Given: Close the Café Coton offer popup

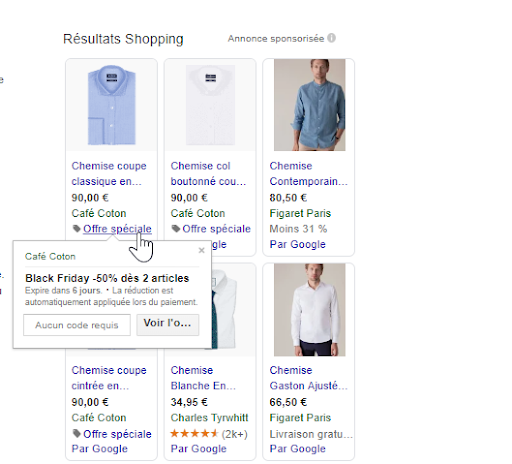Looking at the screenshot, I should [x=201, y=250].
